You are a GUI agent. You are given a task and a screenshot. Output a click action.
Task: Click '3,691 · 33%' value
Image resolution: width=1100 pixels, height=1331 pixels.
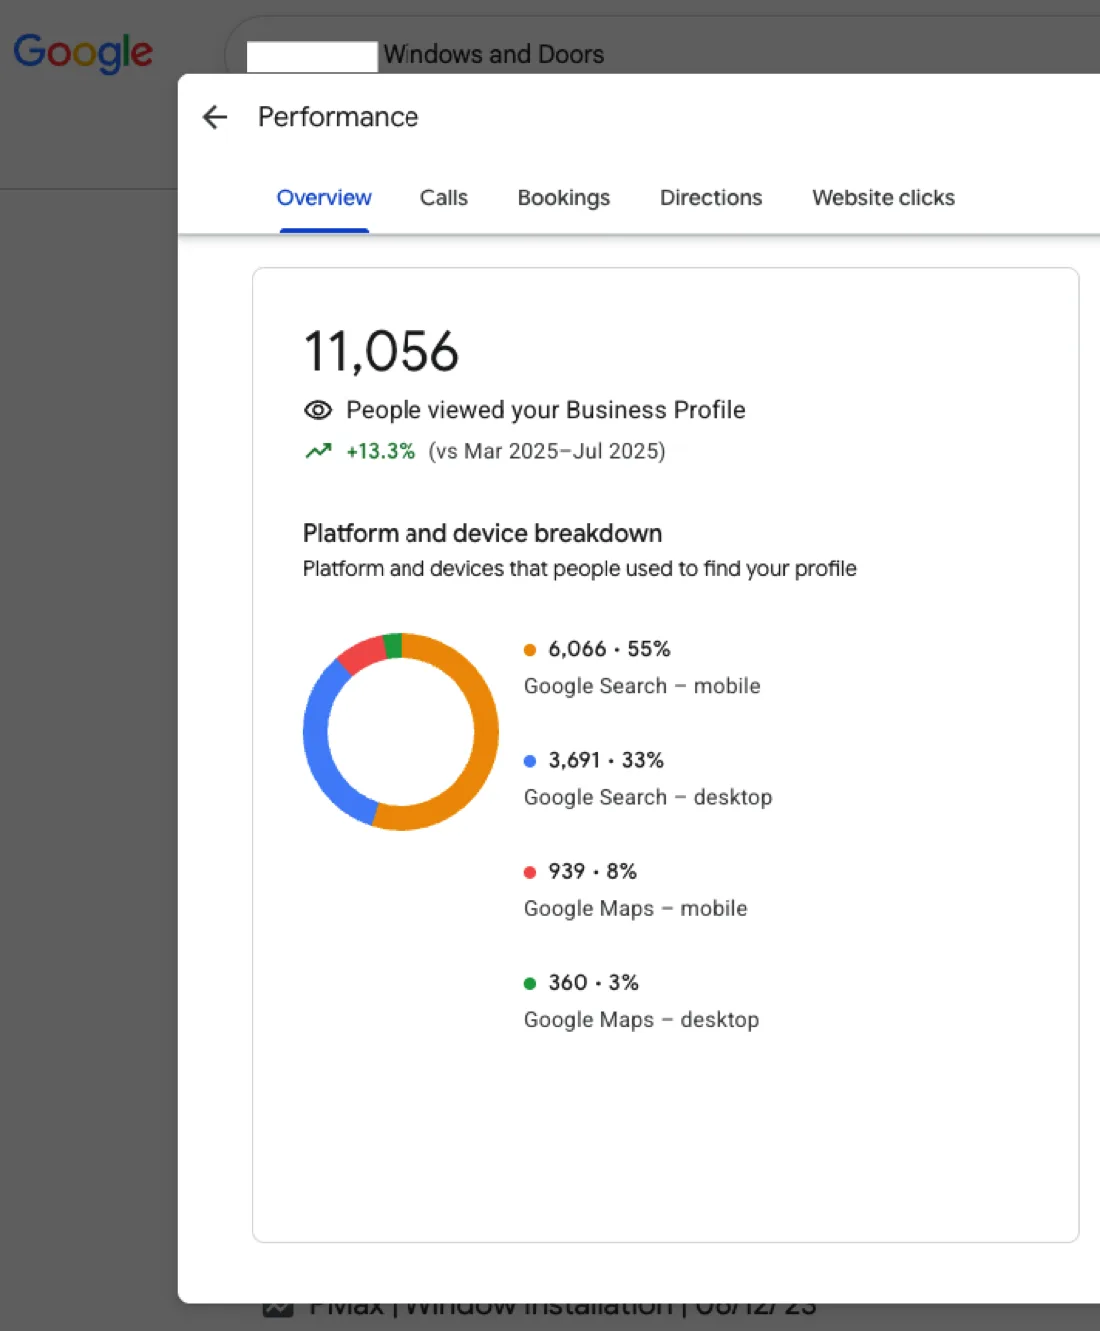tap(606, 760)
